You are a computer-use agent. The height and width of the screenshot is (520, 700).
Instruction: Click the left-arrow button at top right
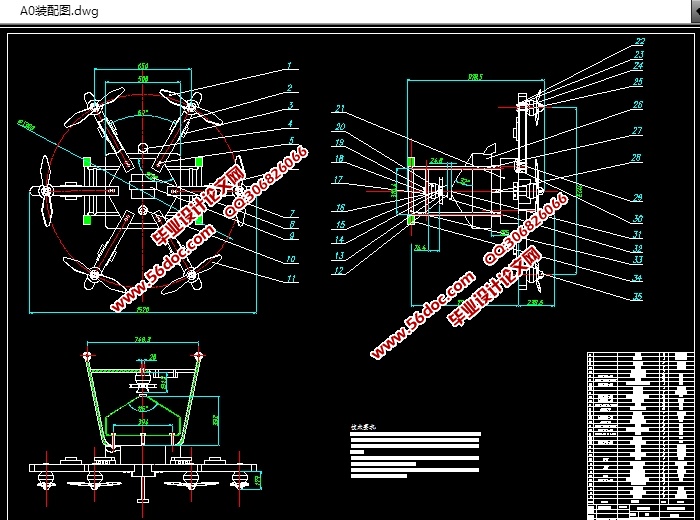click(x=696, y=11)
